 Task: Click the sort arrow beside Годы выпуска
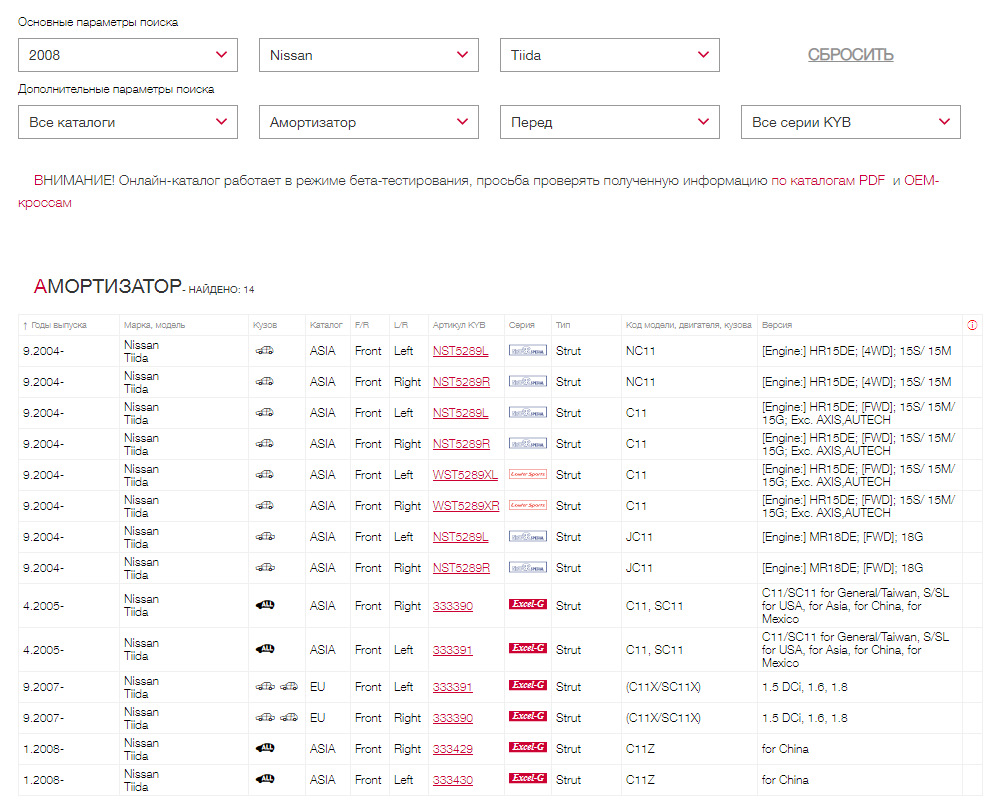25,326
